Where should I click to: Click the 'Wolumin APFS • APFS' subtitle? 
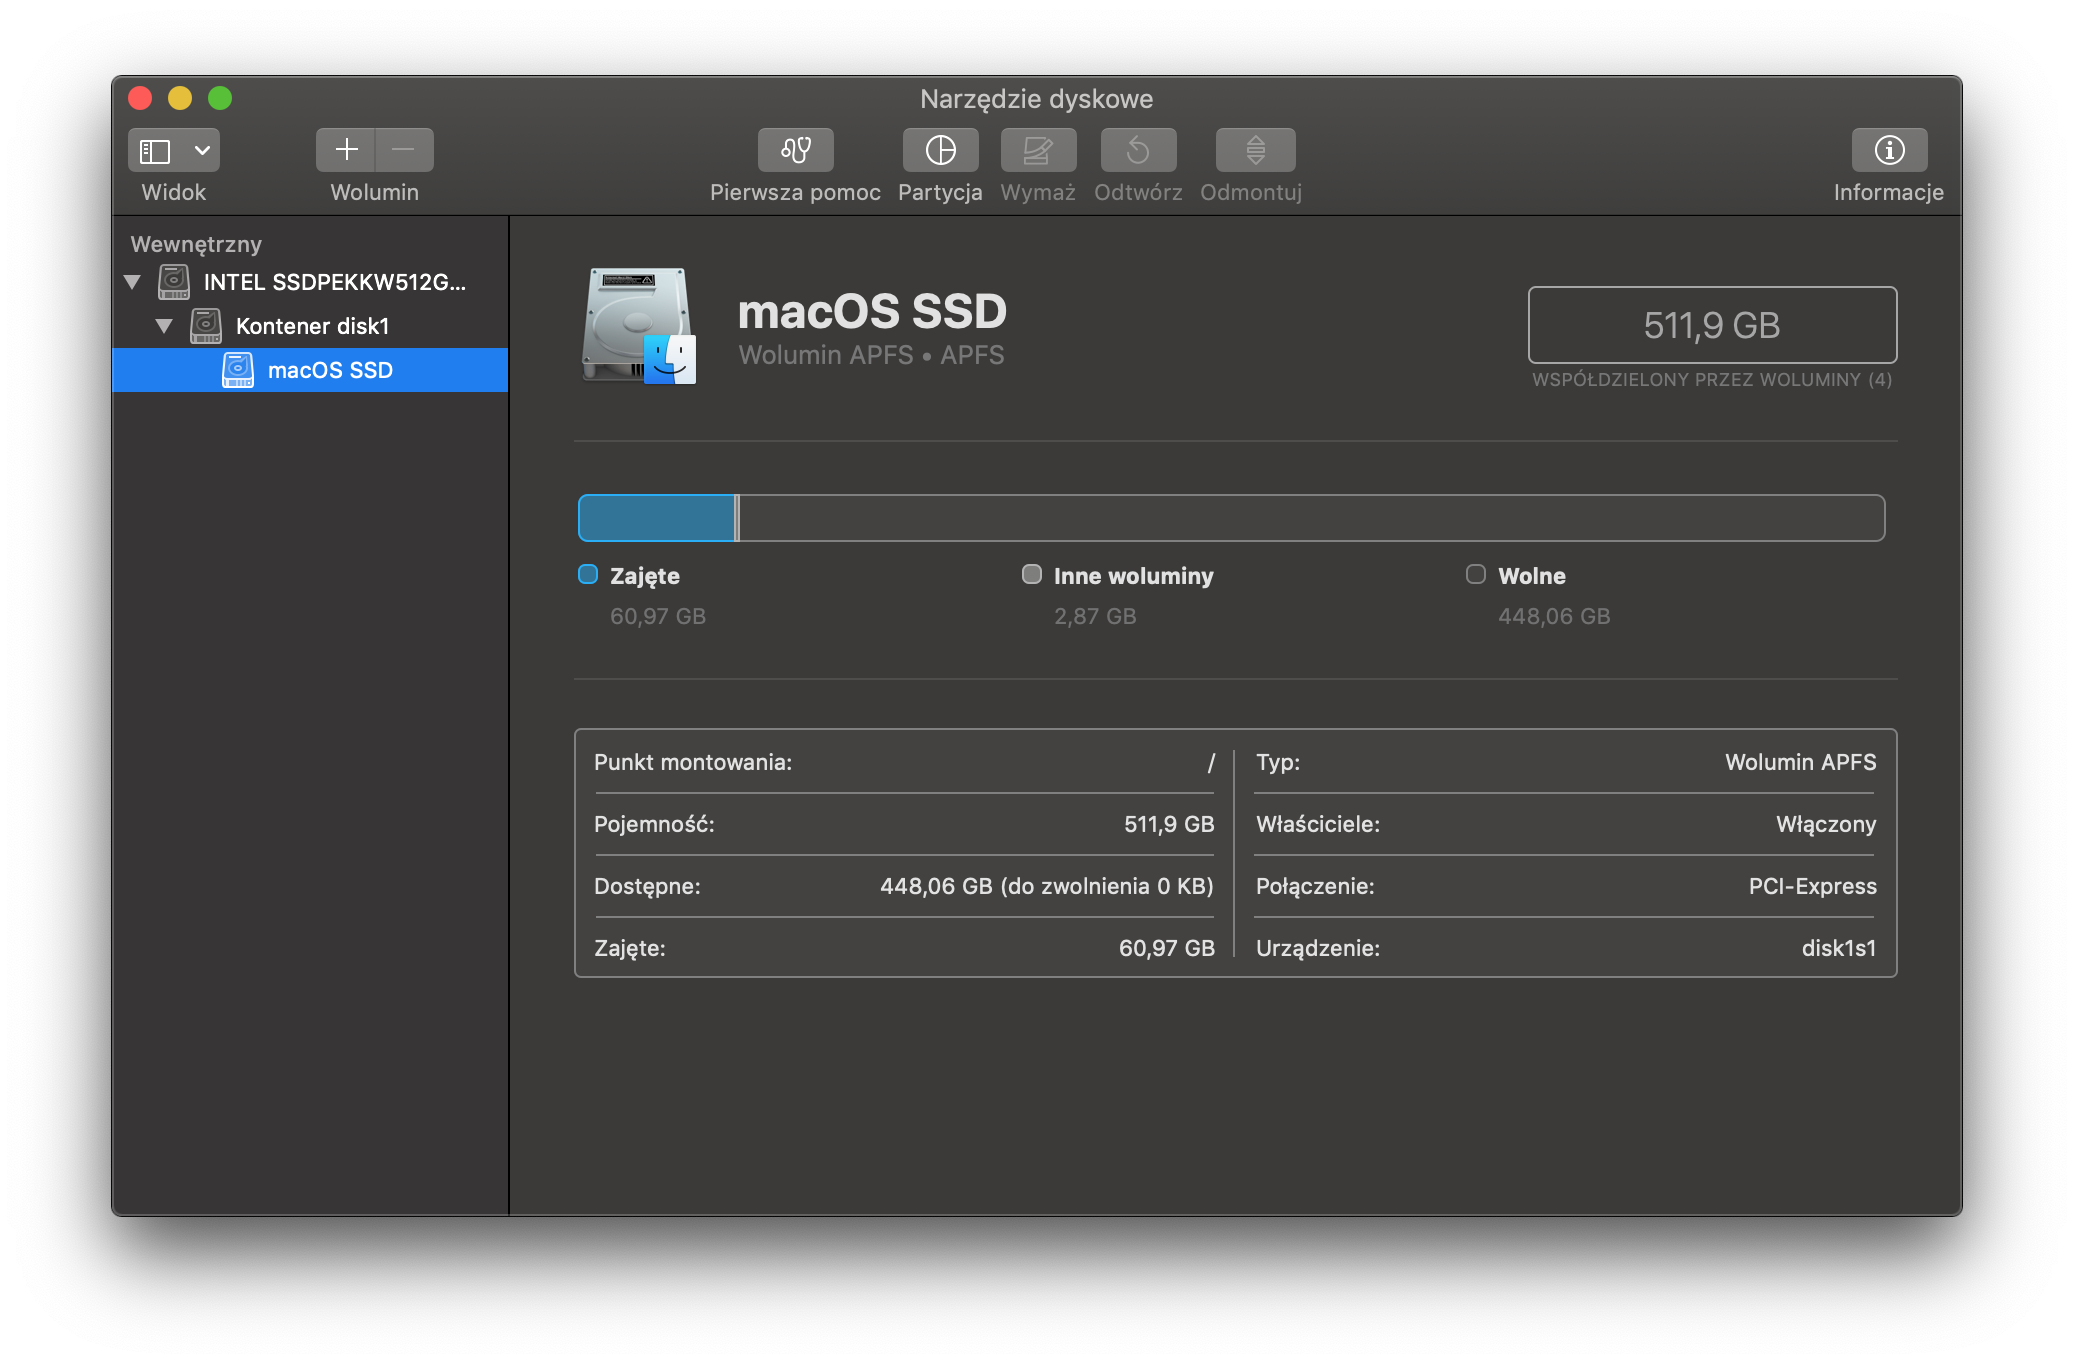(x=871, y=355)
